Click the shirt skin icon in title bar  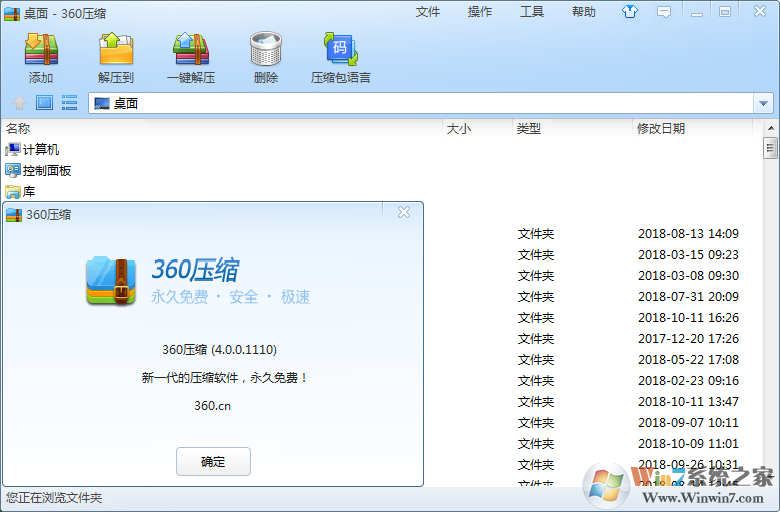point(629,12)
